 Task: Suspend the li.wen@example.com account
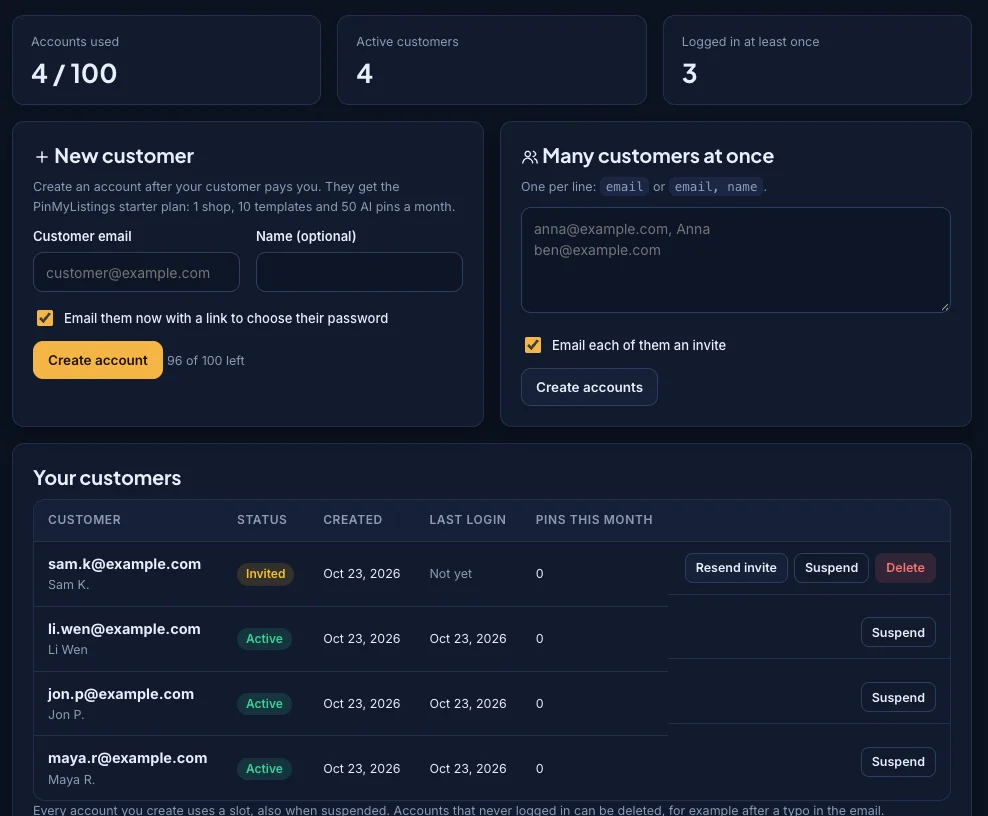(x=898, y=632)
